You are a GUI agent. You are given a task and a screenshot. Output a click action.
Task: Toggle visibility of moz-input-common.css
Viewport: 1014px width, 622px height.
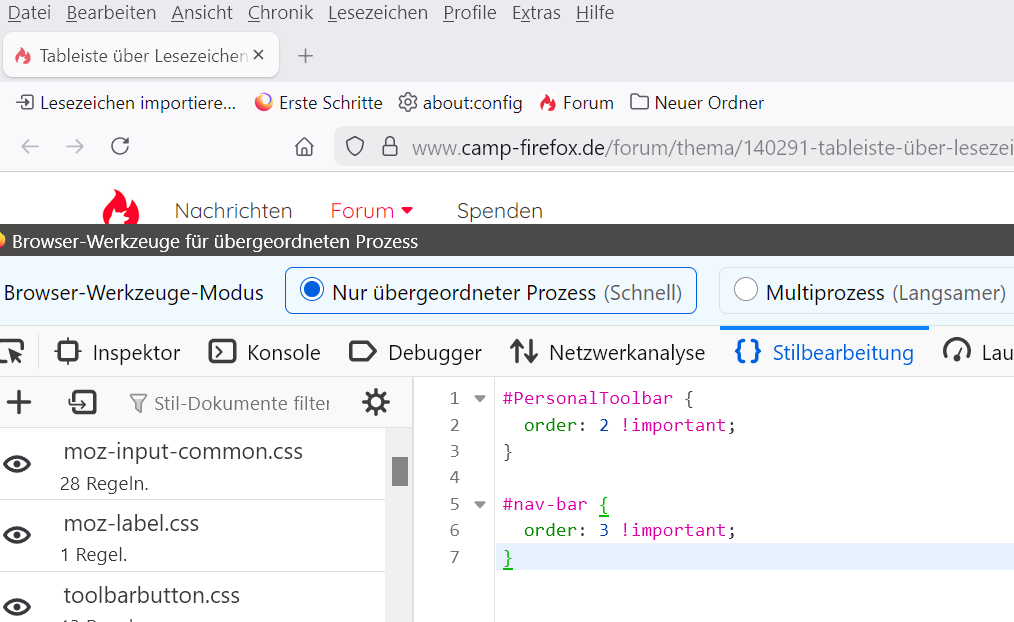coord(18,464)
